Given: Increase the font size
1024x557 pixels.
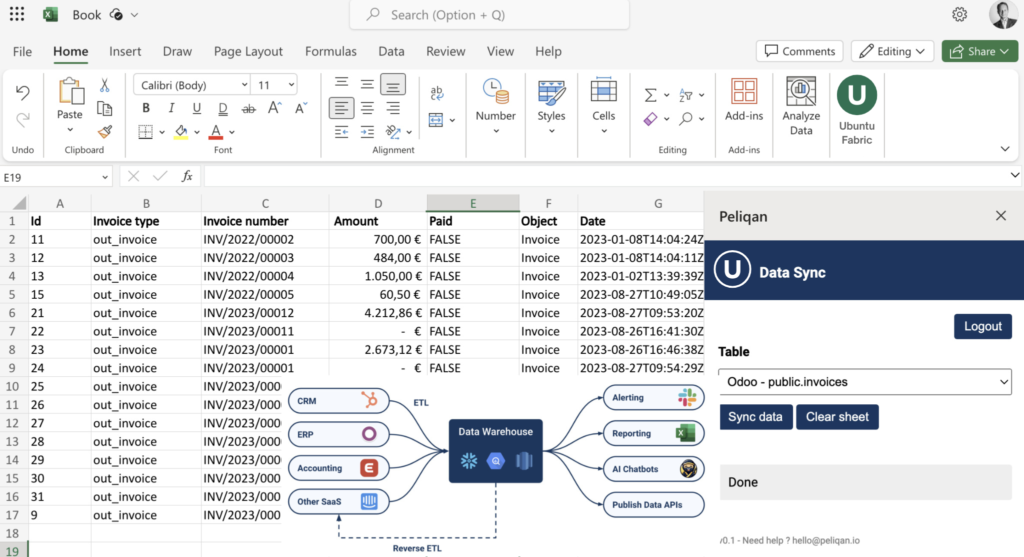Looking at the screenshot, I should pos(274,108).
